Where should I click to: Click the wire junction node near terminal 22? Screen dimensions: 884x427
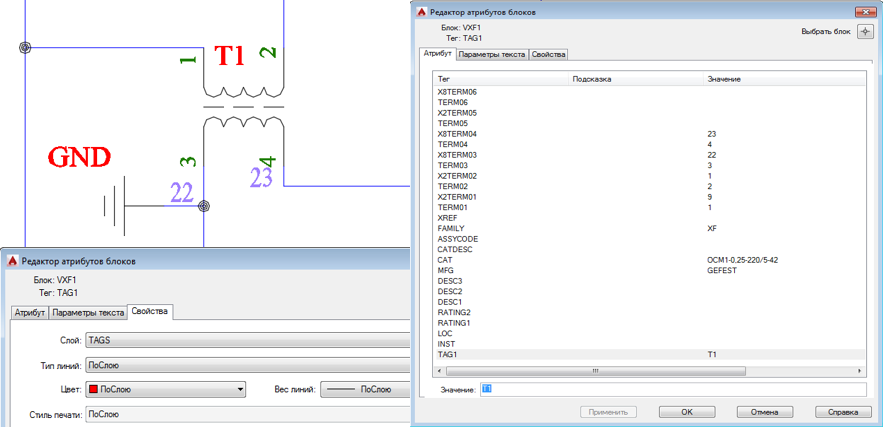(204, 206)
